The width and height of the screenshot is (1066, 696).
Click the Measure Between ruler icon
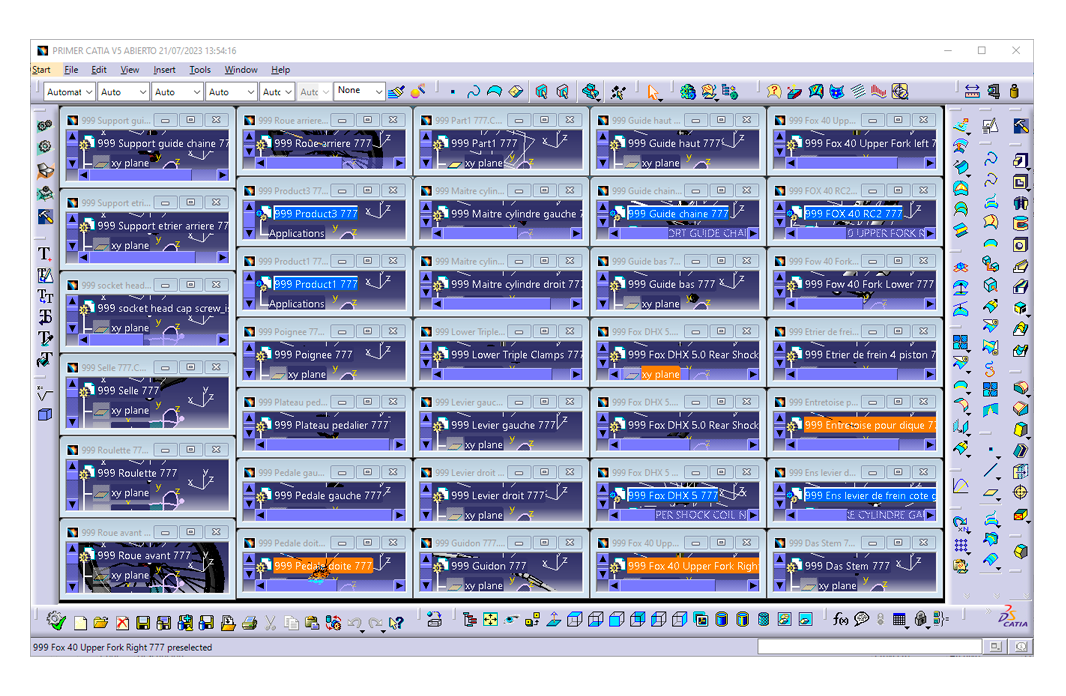[972, 92]
